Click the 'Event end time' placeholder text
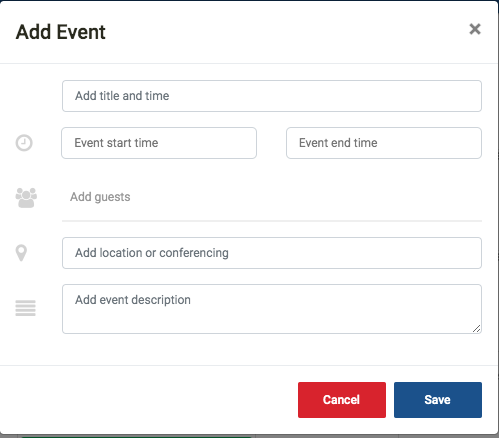 click(x=338, y=143)
